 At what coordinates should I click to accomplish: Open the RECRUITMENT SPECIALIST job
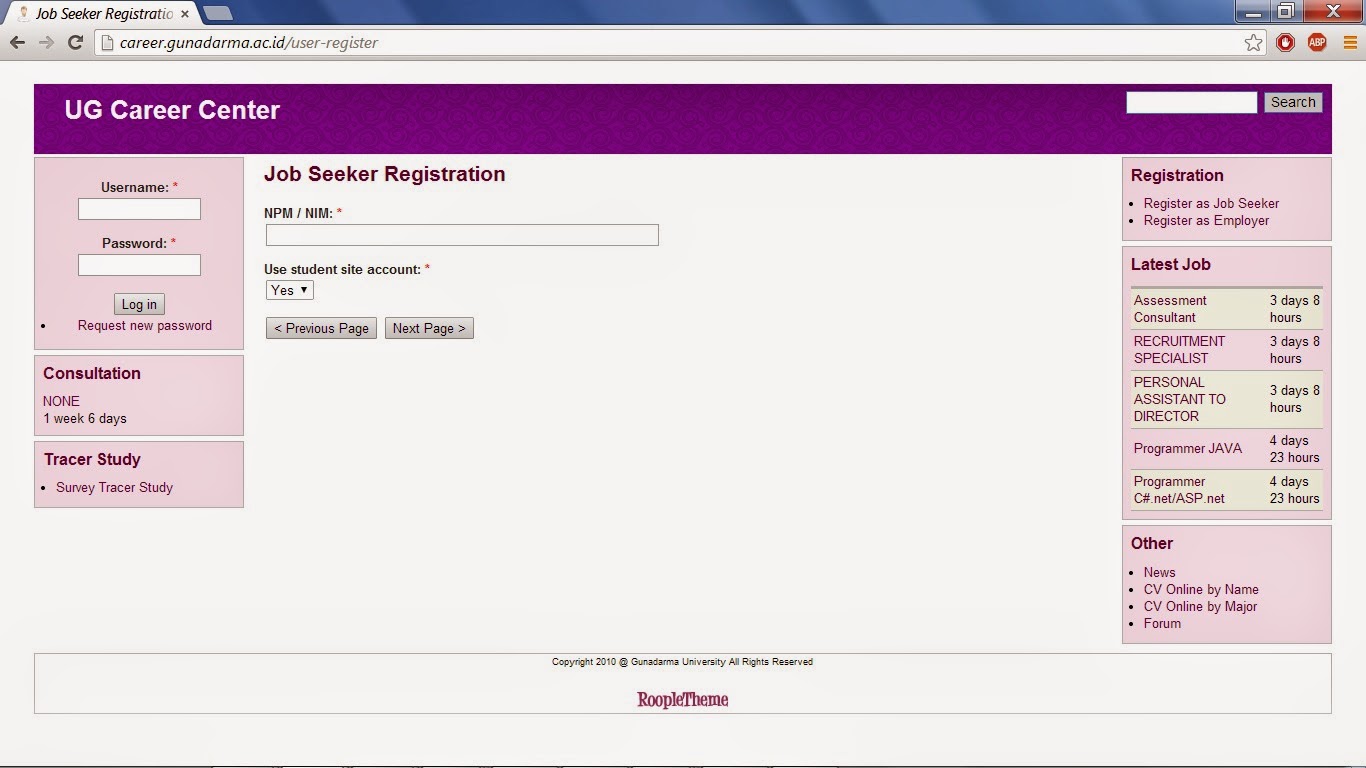point(1179,350)
